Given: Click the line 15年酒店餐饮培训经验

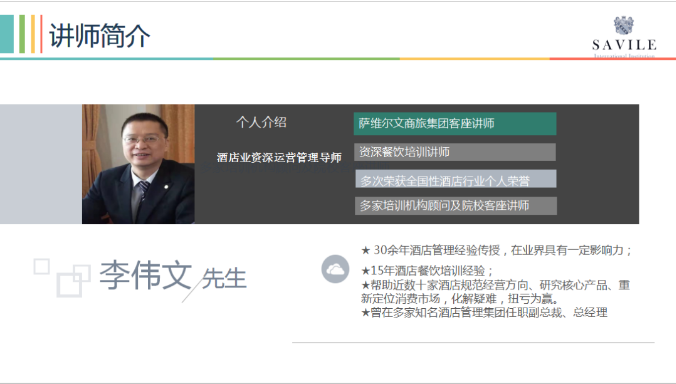Looking at the screenshot, I should click(x=427, y=271).
